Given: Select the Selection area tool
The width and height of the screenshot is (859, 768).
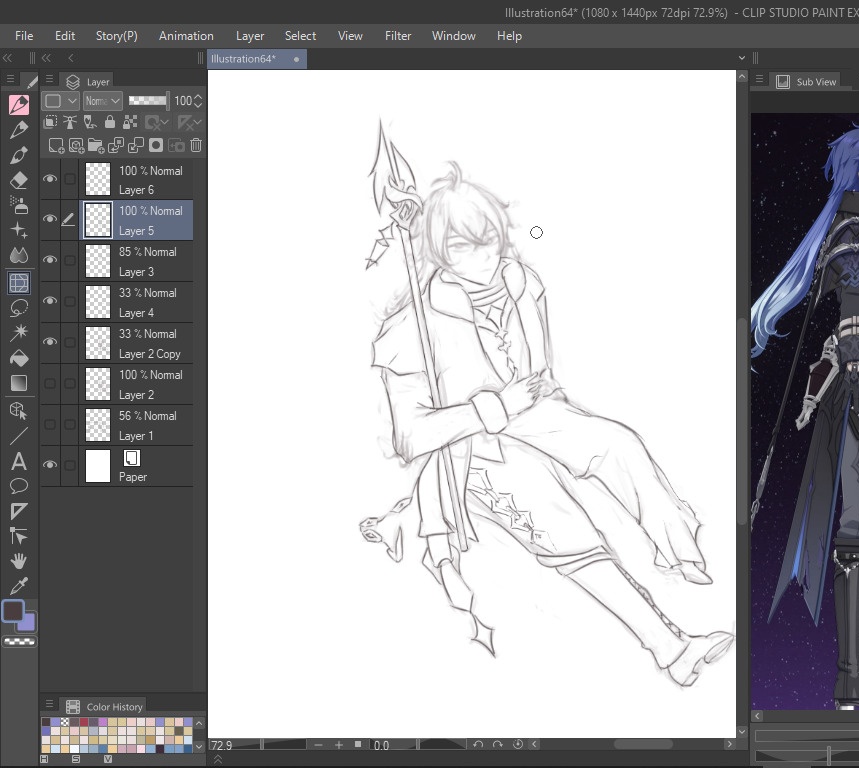Looking at the screenshot, I should point(19,283).
